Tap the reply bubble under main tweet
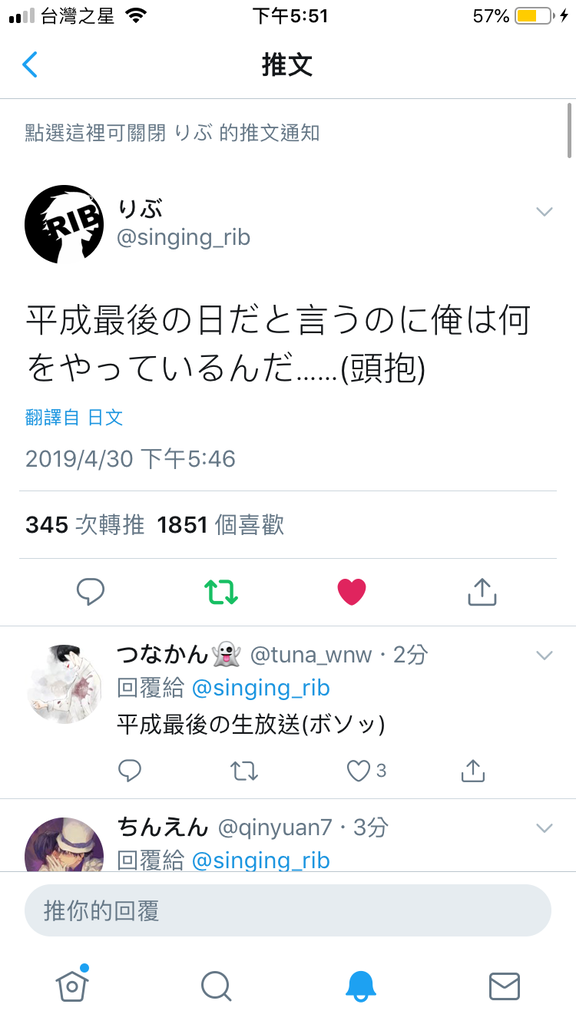This screenshot has height=1024, width=576. 91,592
